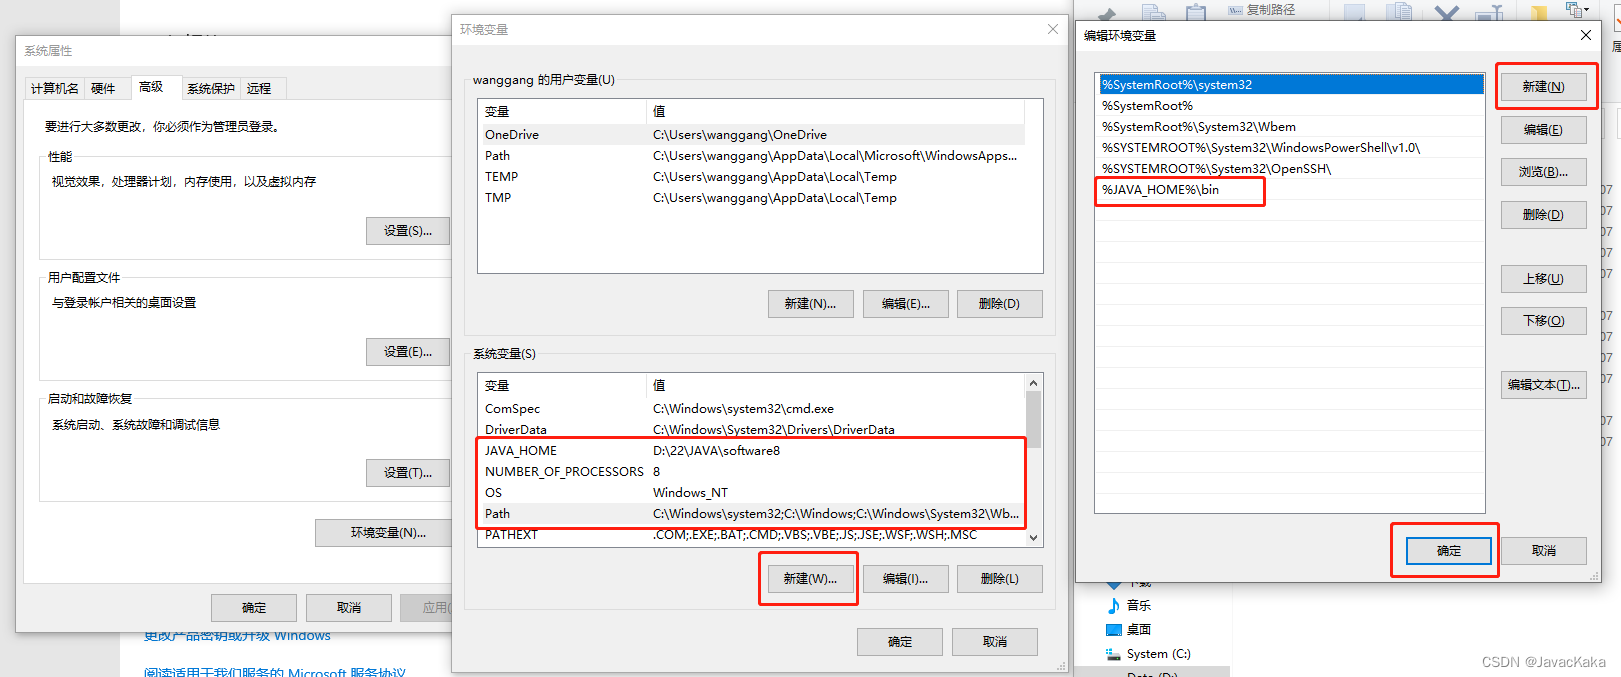The height and width of the screenshot is (677, 1621).
Task: Select the %JAVA_HOME%\bin entry
Action: point(1291,190)
